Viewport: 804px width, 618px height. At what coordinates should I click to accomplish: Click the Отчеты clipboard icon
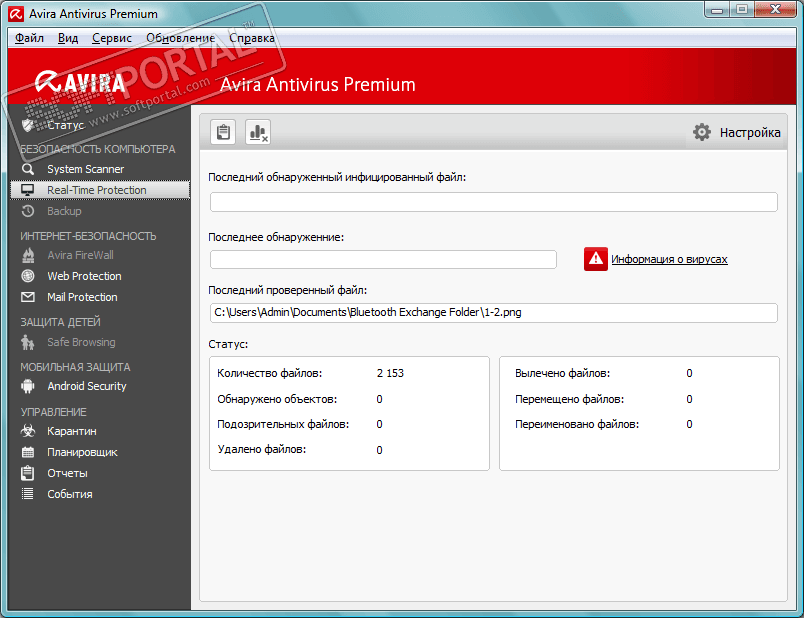coord(28,473)
